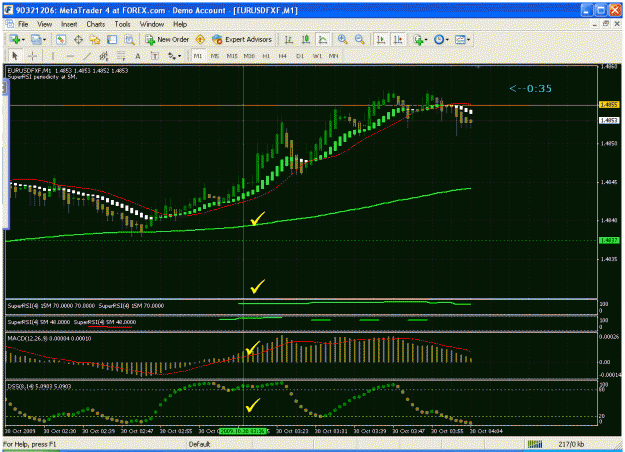This screenshot has width=625, height=452.
Task: Show the Market Watch window icon
Action: [61, 39]
